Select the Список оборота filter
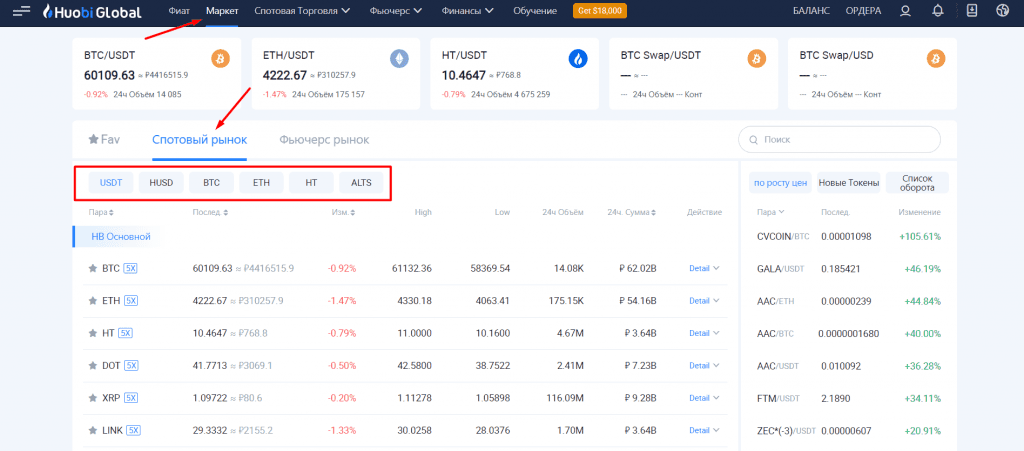Screen dimensions: 1024x451 coord(917,183)
